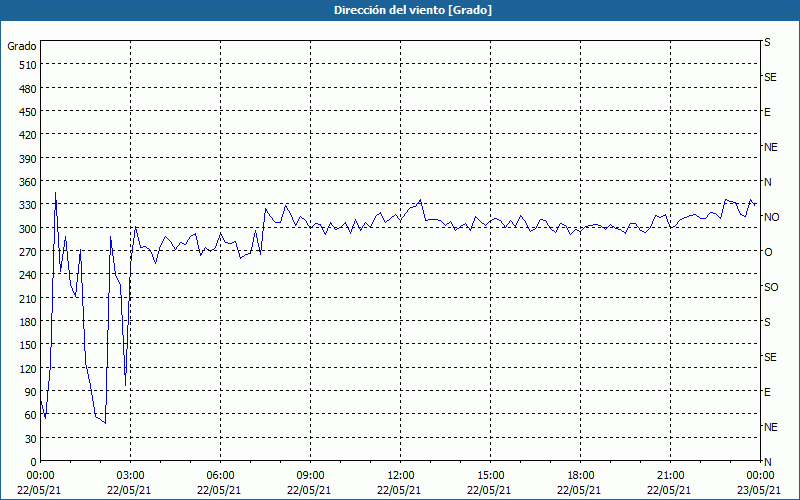The height and width of the screenshot is (500, 800).
Task: Click the 23/05/21 date label
Action: coord(759,490)
